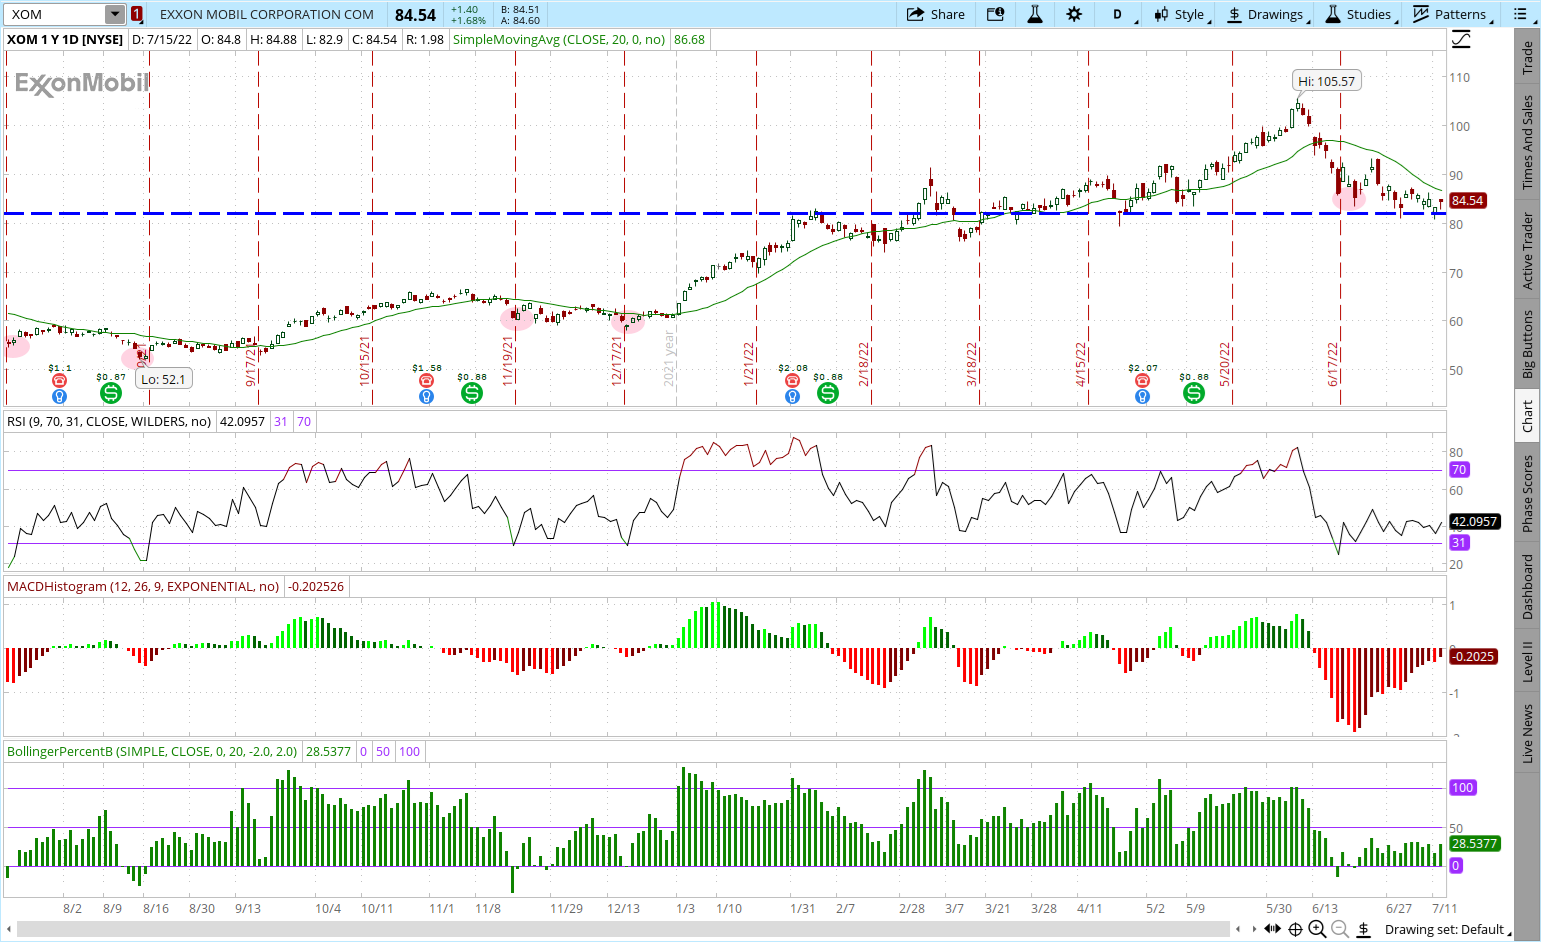Expand the XOM symbol selector arrow

pos(115,14)
